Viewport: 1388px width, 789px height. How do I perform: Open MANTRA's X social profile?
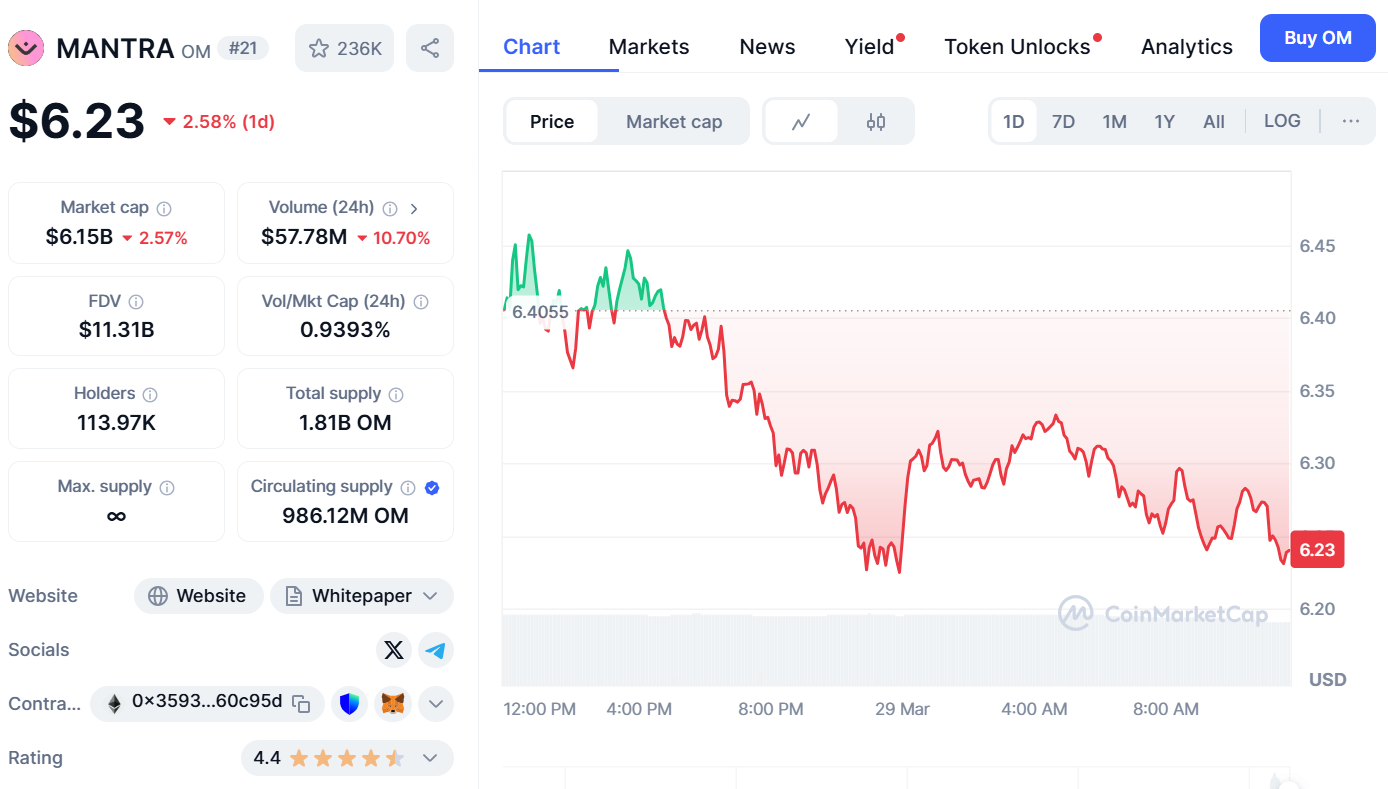tap(393, 650)
